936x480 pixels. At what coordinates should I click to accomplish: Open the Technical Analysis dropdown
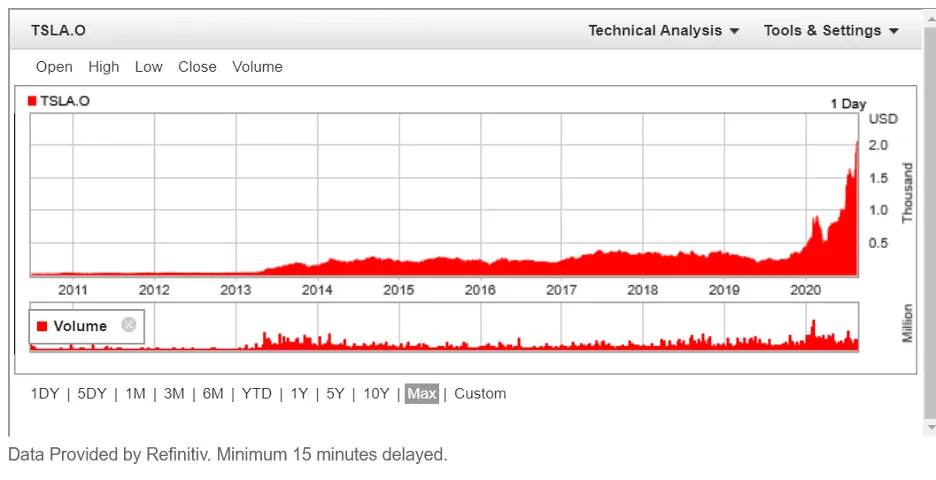point(663,30)
